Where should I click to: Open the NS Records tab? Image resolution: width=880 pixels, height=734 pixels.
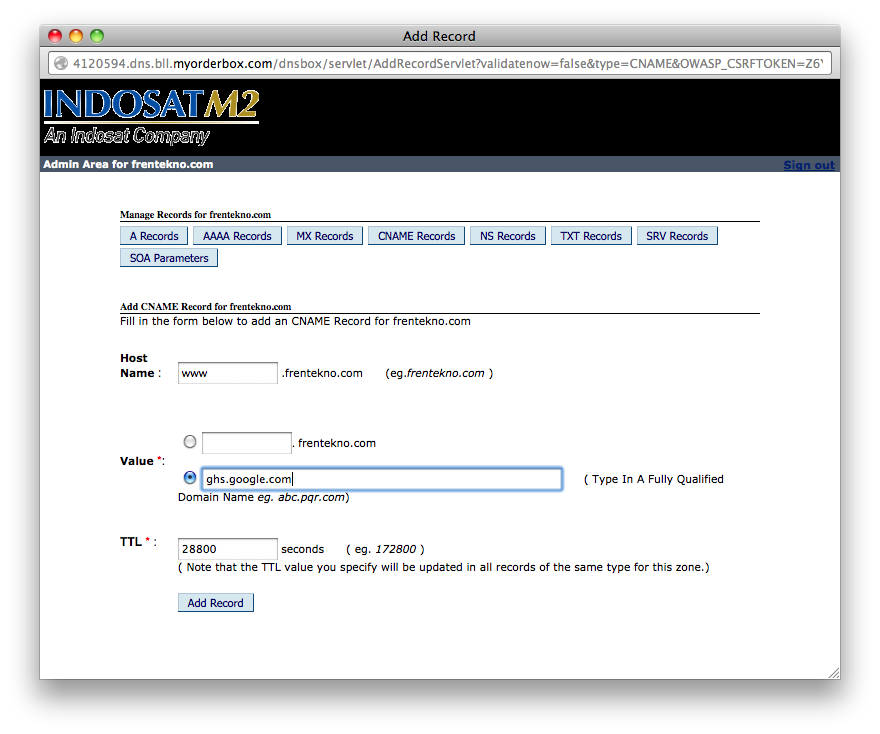508,236
